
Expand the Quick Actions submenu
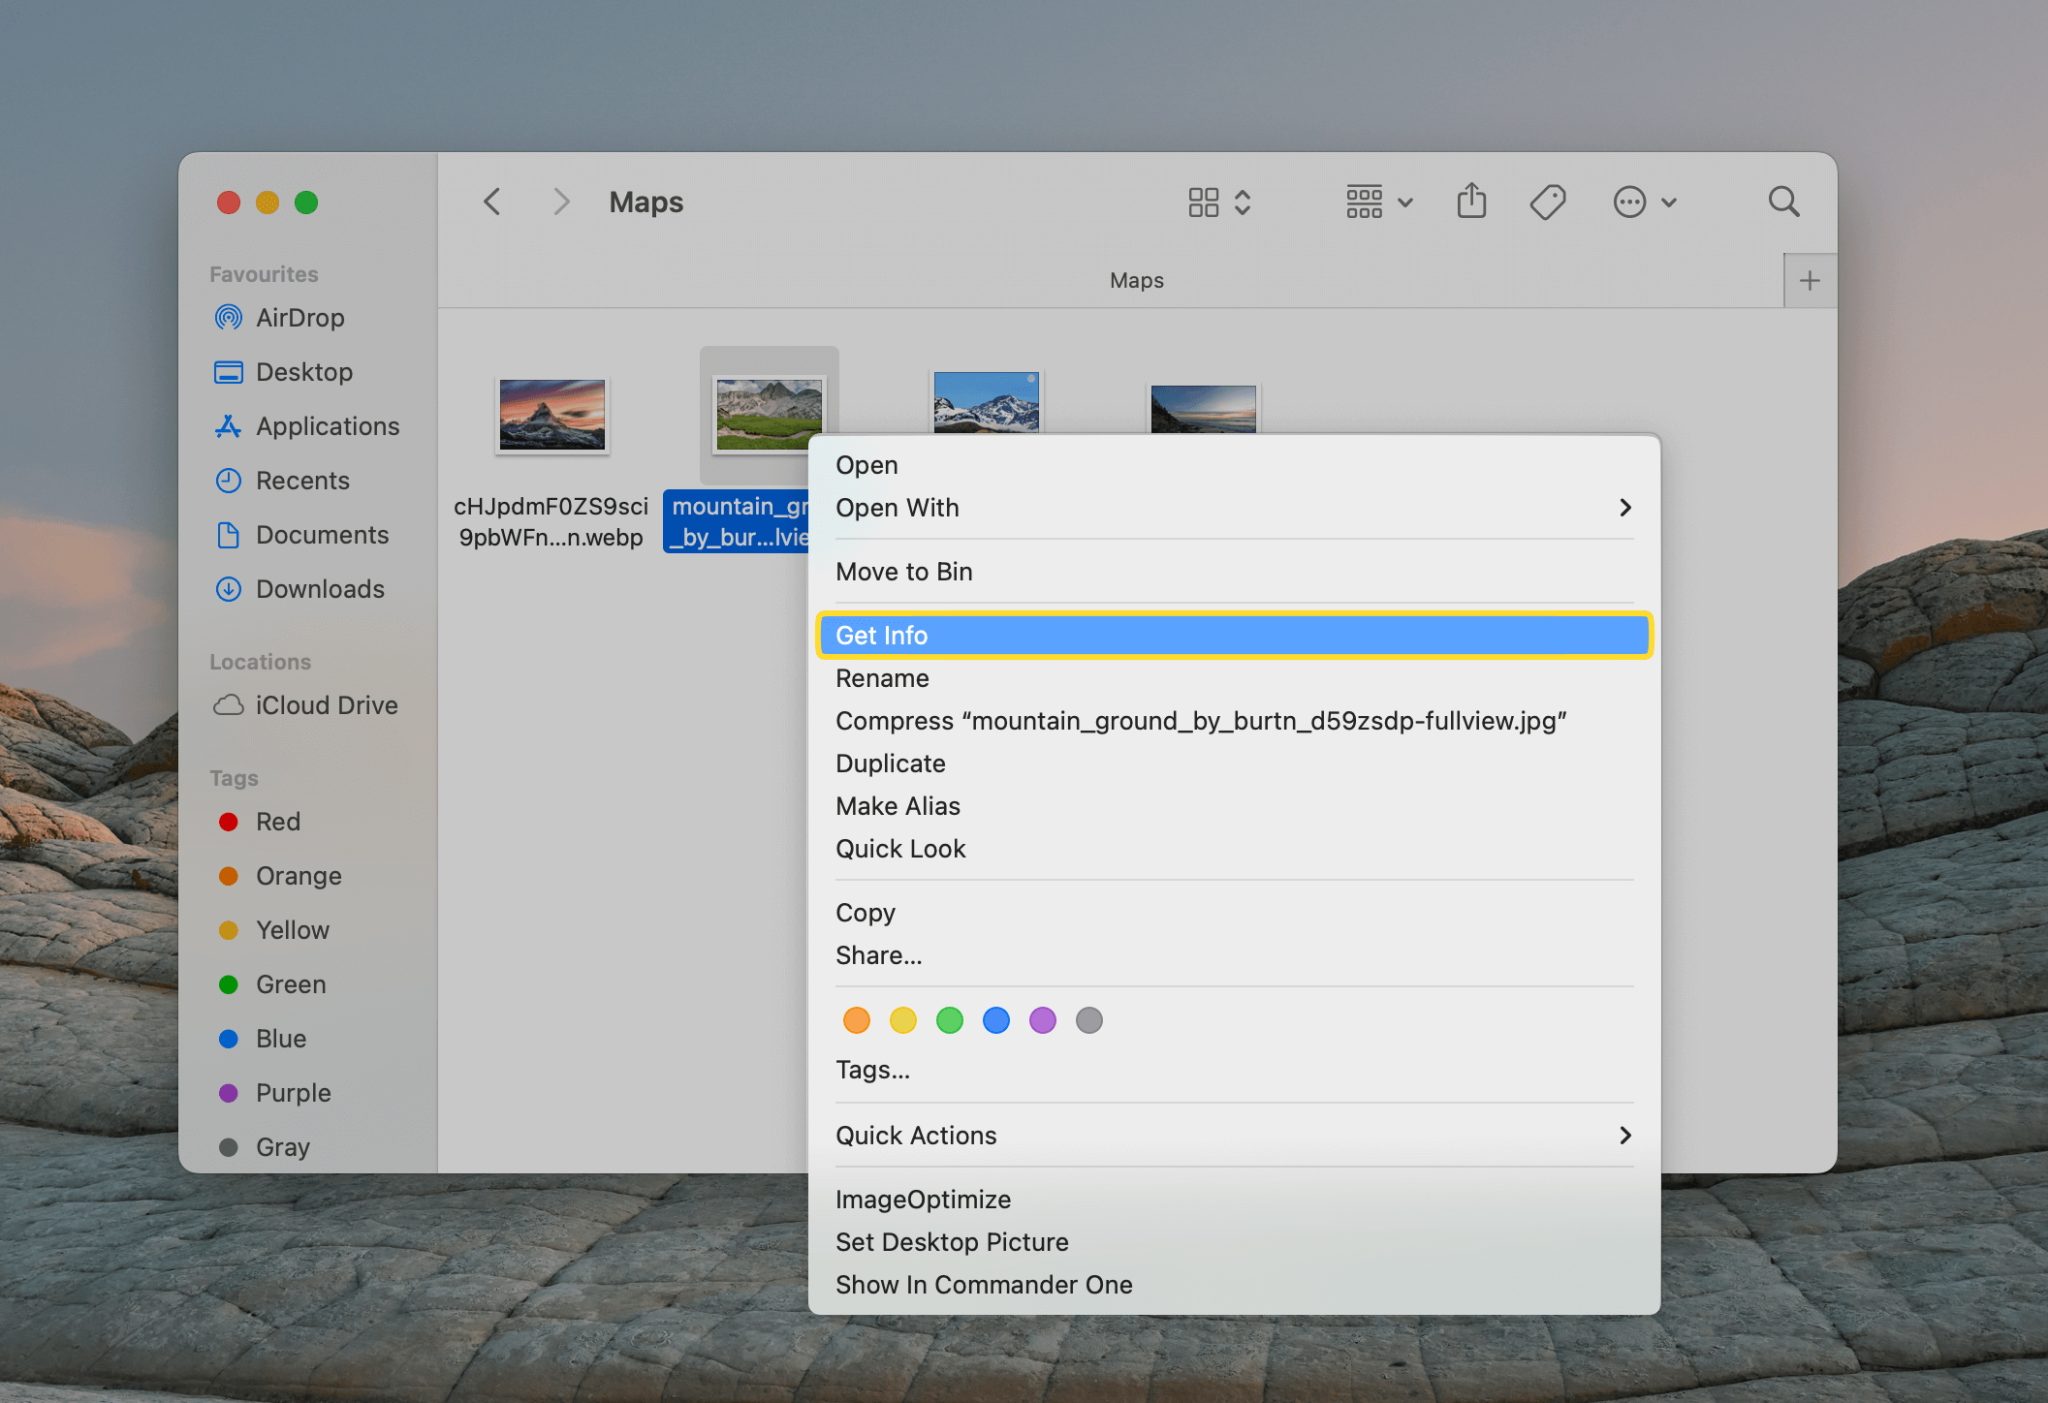(916, 1135)
